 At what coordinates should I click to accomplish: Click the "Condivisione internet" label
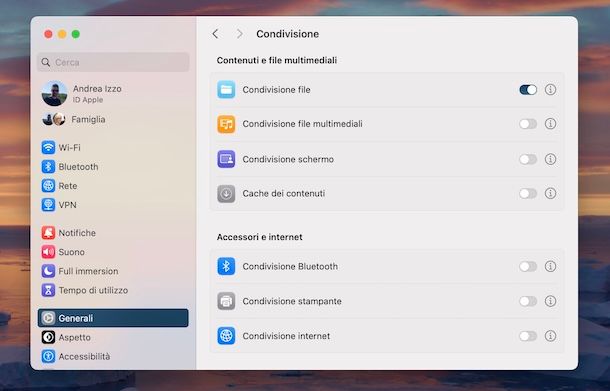point(286,336)
